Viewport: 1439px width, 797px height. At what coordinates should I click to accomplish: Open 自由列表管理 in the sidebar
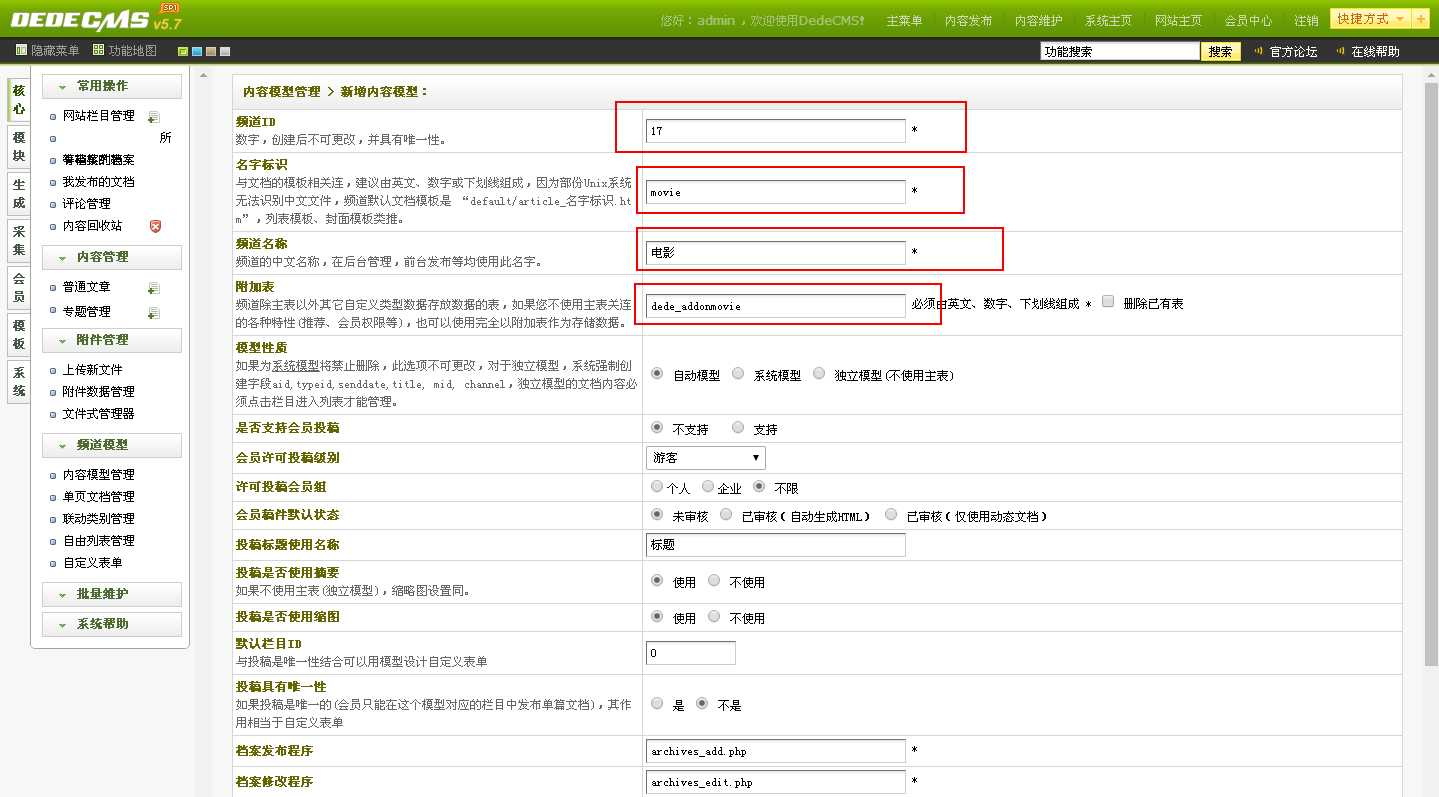point(98,541)
